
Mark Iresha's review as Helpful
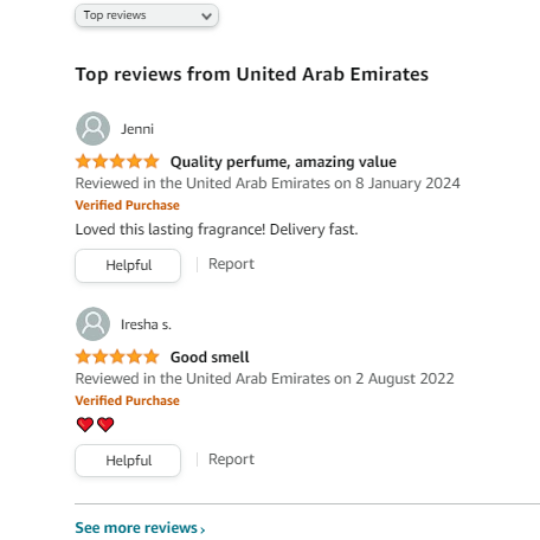[128, 460]
